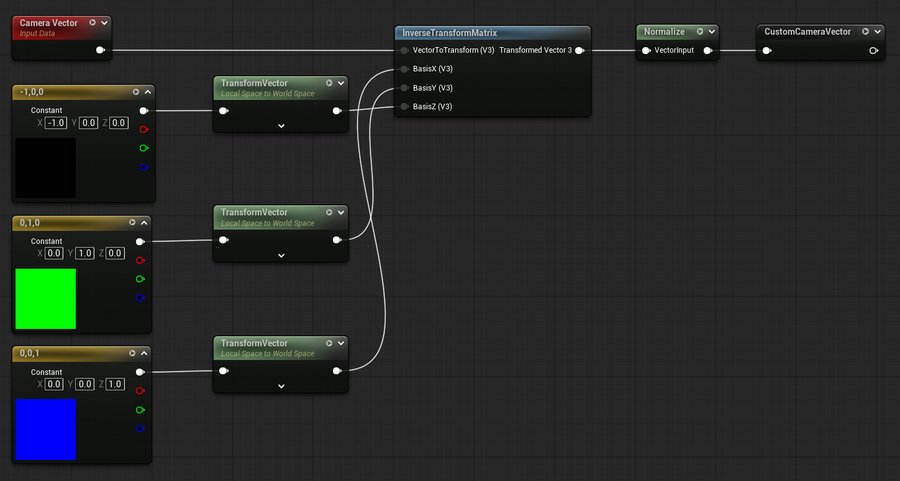Open the Camera Vector header chevron
Image resolution: width=900 pixels, height=481 pixels.
105,22
